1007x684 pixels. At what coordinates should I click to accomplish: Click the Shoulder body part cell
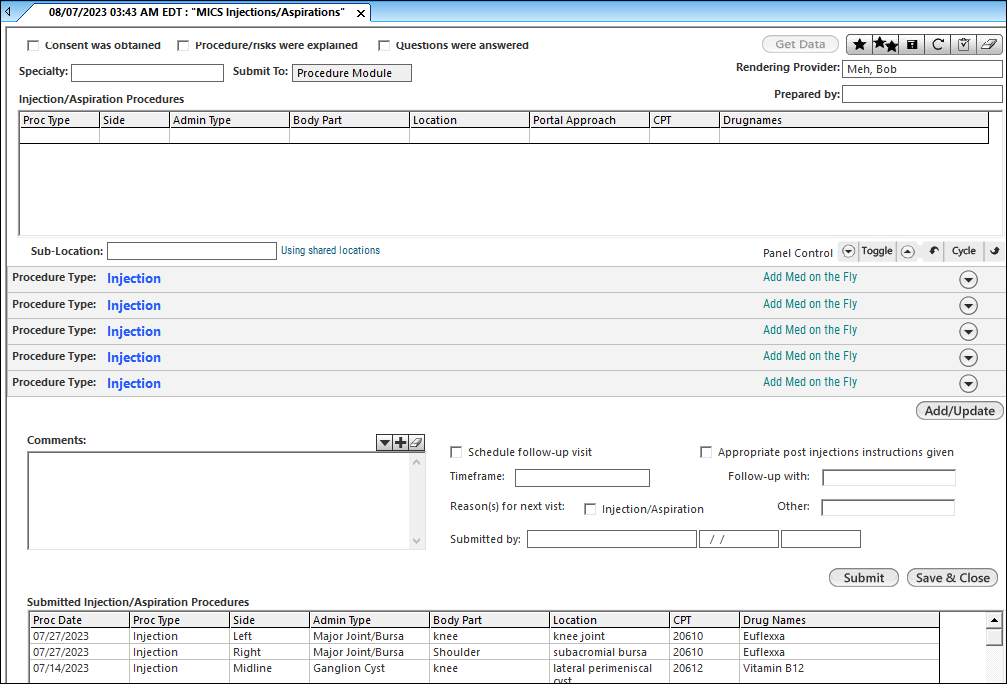(x=489, y=652)
